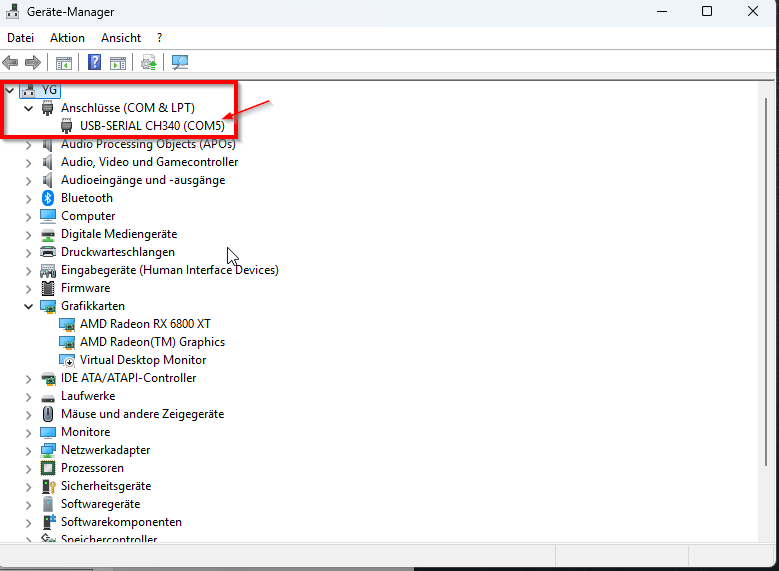Expand the Prozessoren chevron

coord(28,468)
